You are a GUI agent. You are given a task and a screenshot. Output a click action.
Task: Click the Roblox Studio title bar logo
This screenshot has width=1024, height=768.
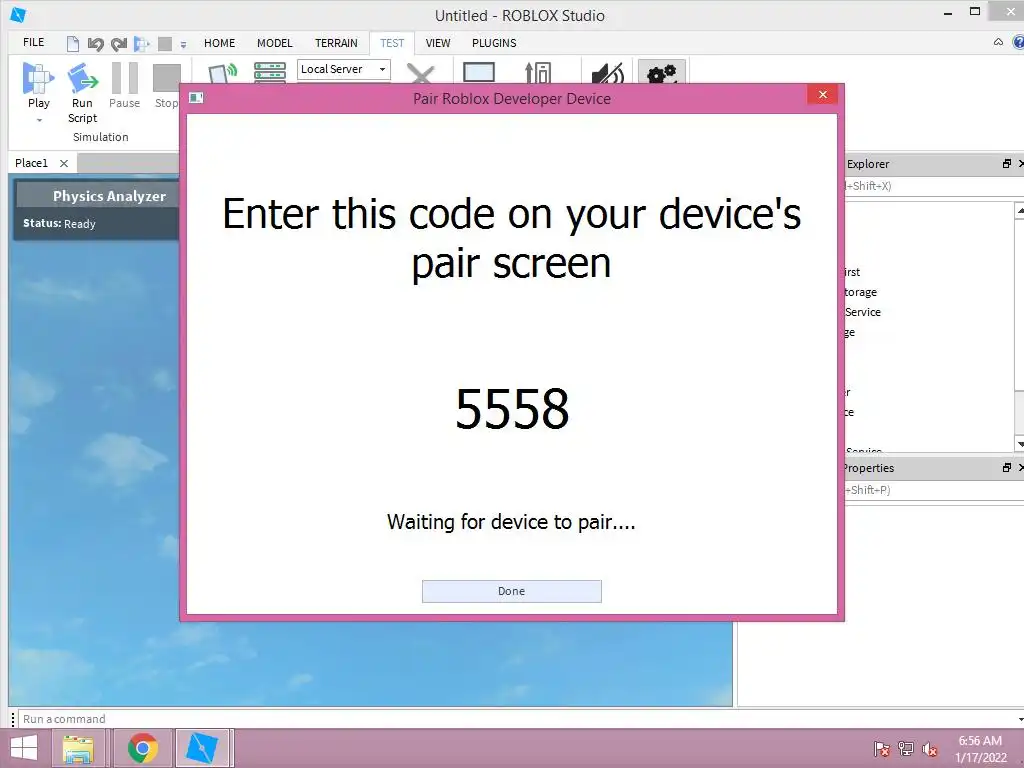pos(18,14)
